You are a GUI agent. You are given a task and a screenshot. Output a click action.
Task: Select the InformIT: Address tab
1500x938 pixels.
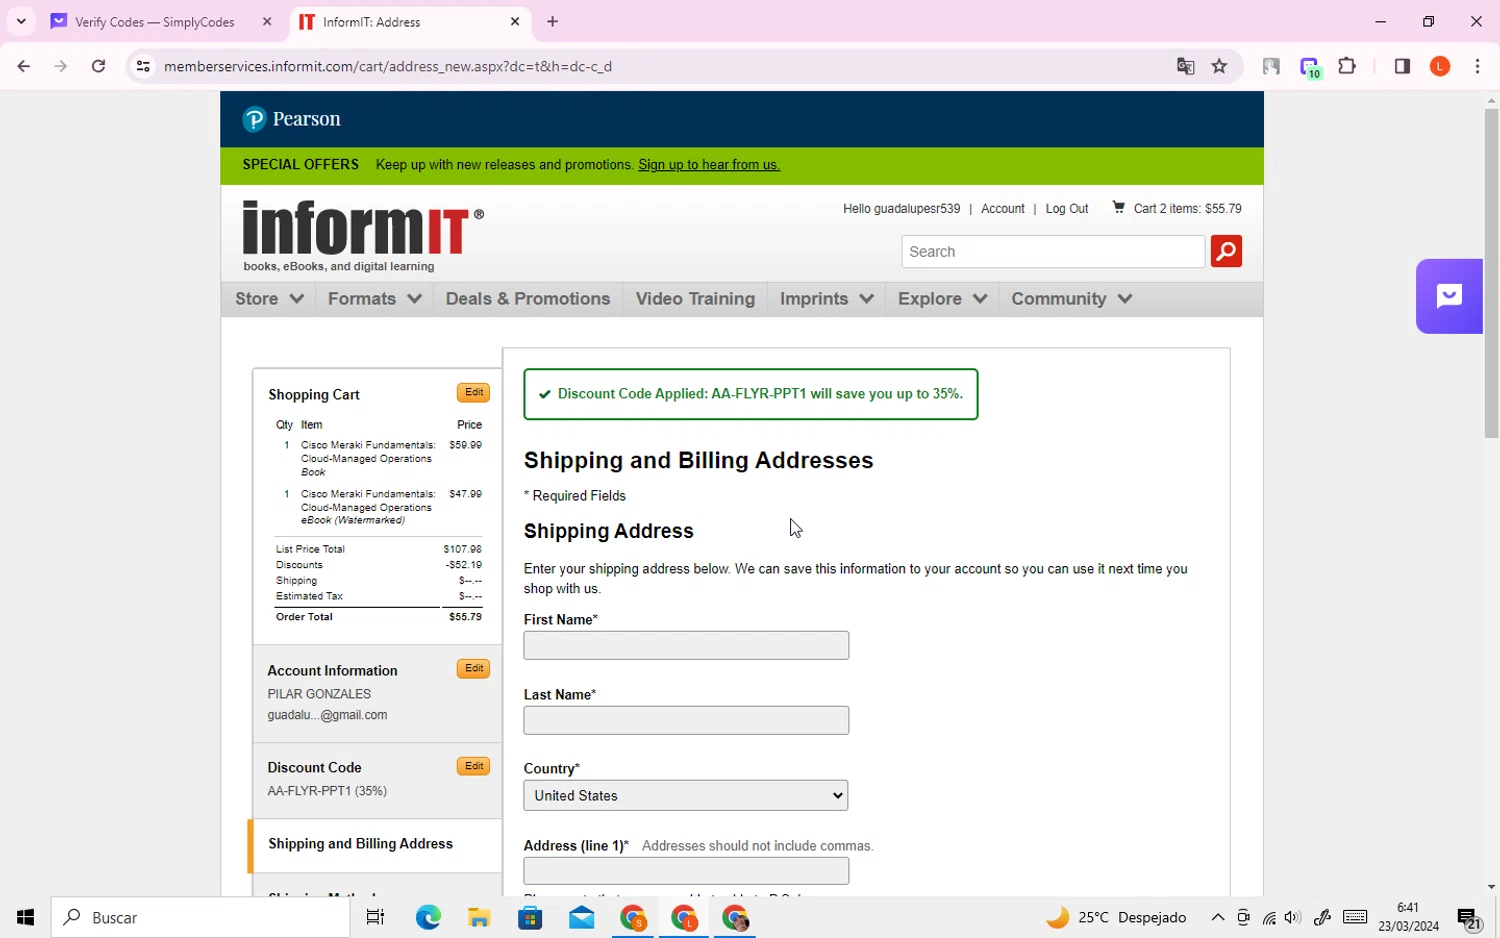[x=410, y=22]
